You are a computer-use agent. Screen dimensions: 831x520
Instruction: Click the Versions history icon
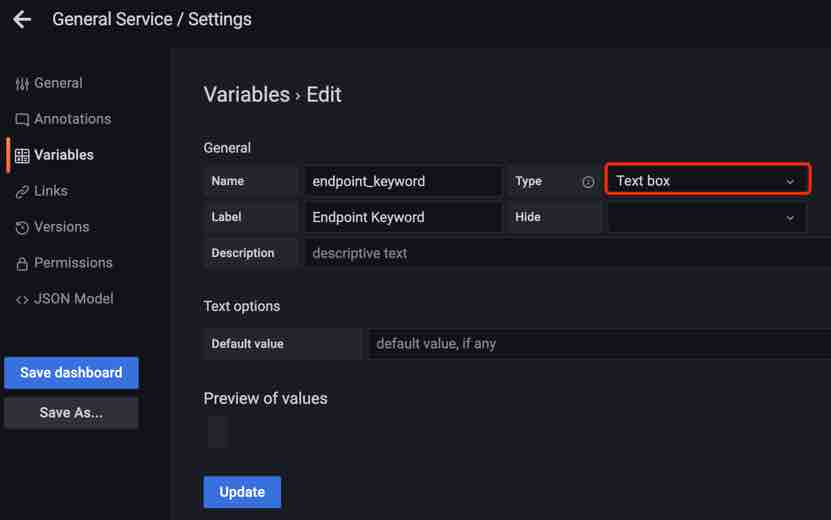point(22,228)
